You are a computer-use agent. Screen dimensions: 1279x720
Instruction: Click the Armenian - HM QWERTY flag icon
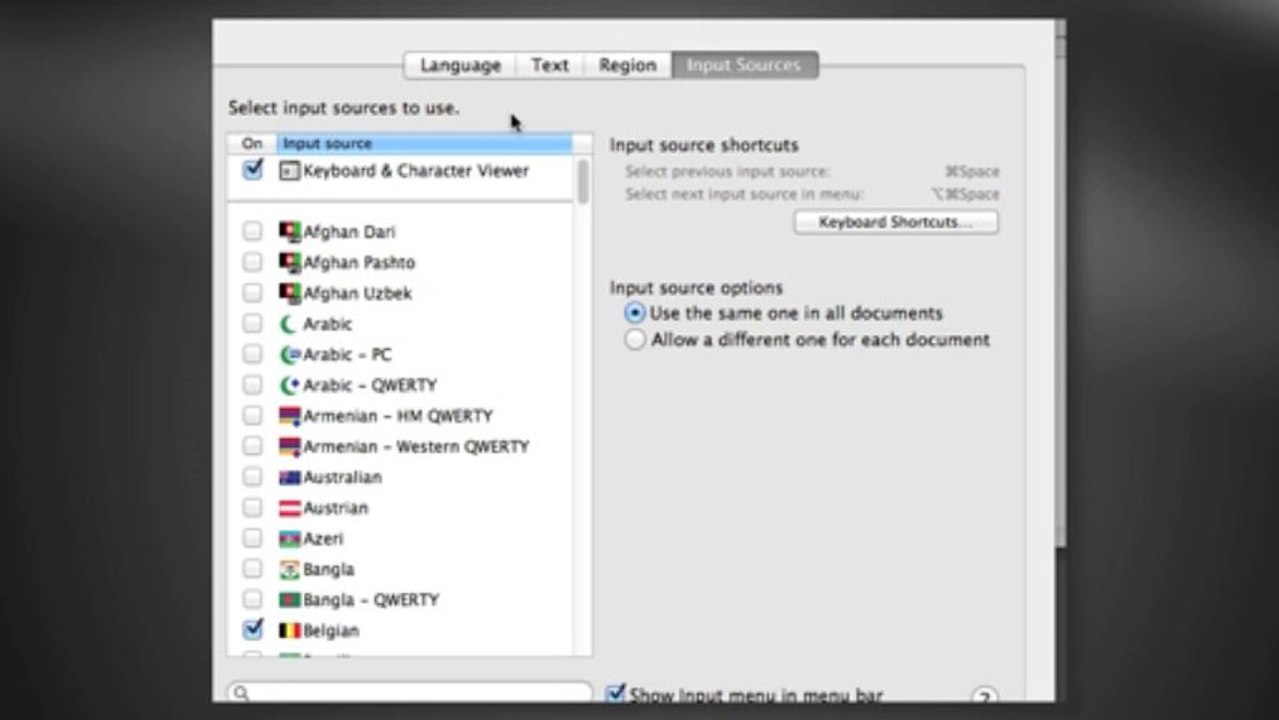click(x=290, y=416)
